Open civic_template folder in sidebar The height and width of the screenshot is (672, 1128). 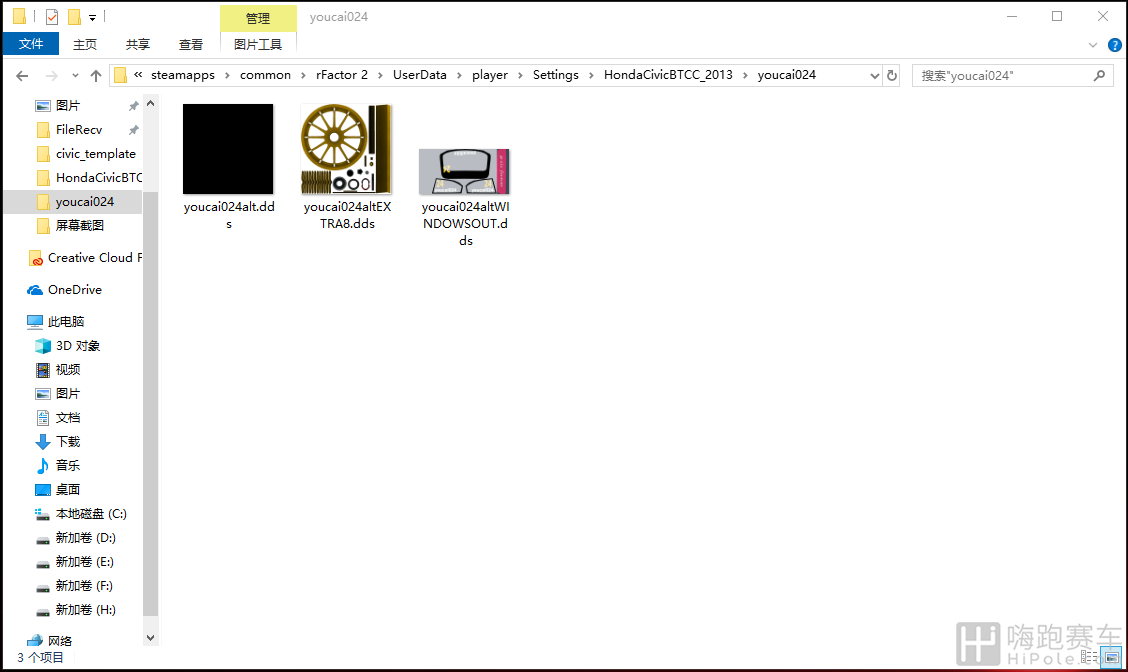click(96, 154)
